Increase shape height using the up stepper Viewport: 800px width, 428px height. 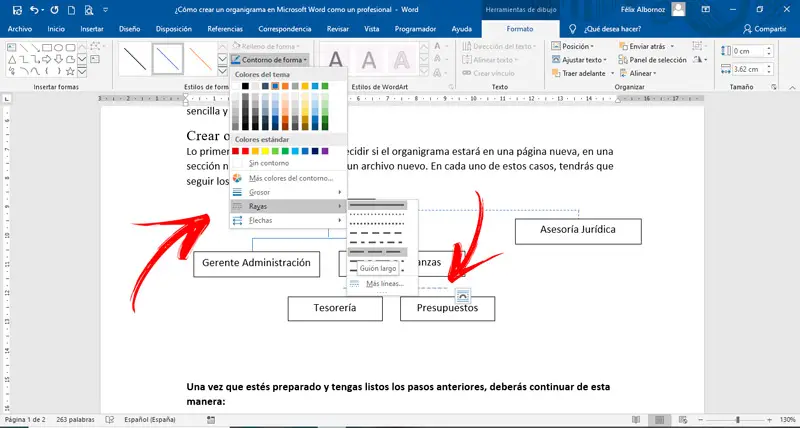point(769,48)
